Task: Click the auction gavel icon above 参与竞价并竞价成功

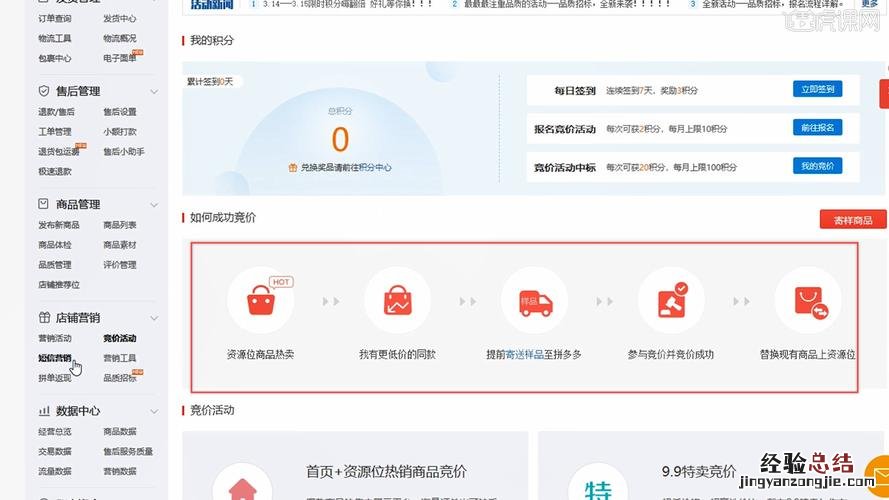Action: click(x=671, y=300)
